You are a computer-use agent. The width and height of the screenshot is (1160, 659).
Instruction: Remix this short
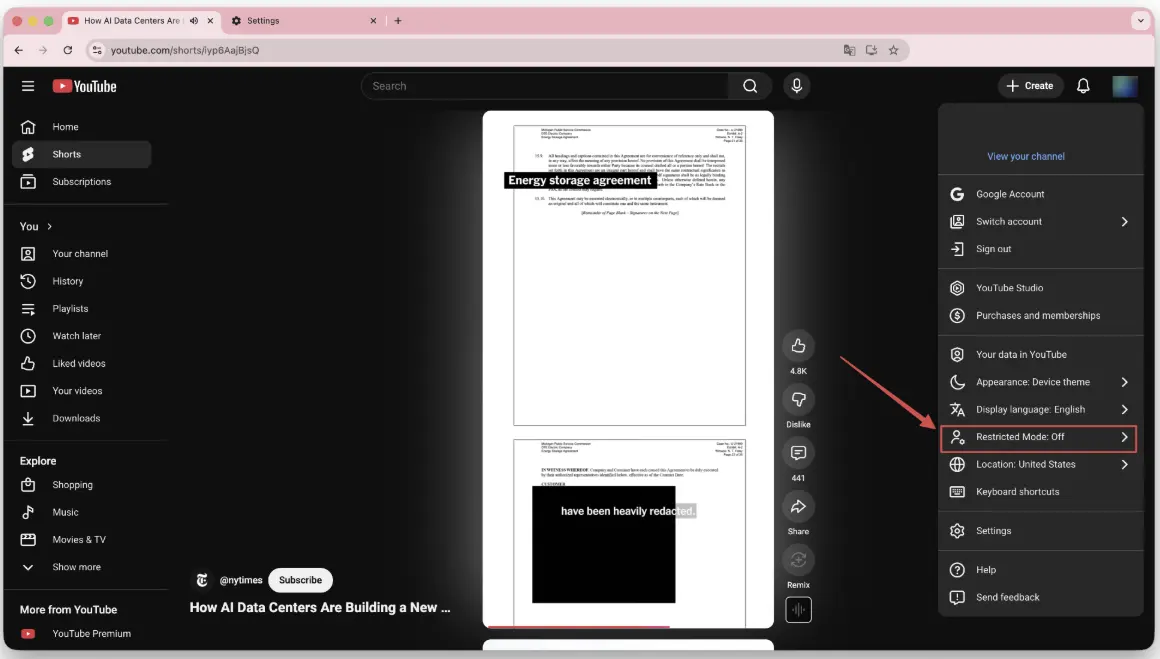(798, 560)
